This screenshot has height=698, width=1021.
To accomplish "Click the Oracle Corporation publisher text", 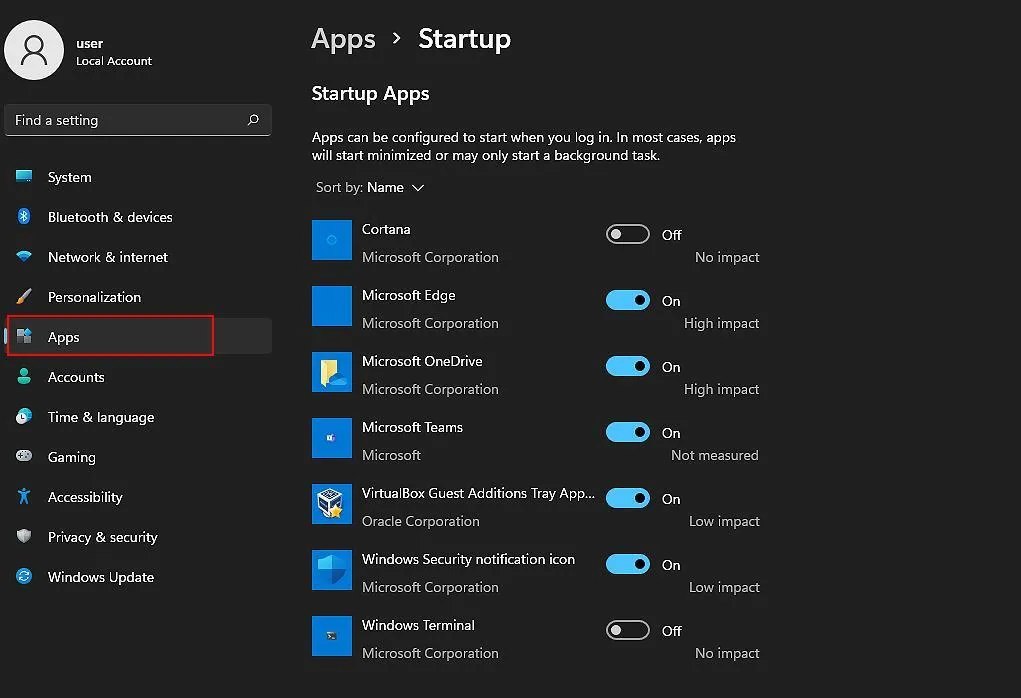I will [x=421, y=521].
